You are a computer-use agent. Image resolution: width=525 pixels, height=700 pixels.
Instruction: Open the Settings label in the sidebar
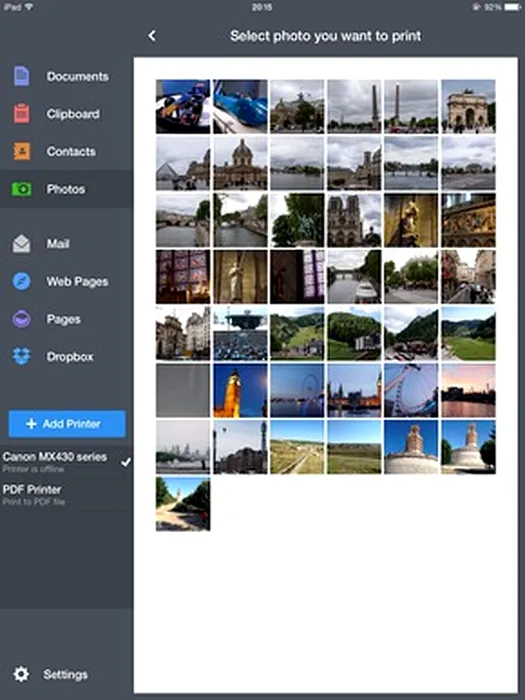[x=65, y=675]
